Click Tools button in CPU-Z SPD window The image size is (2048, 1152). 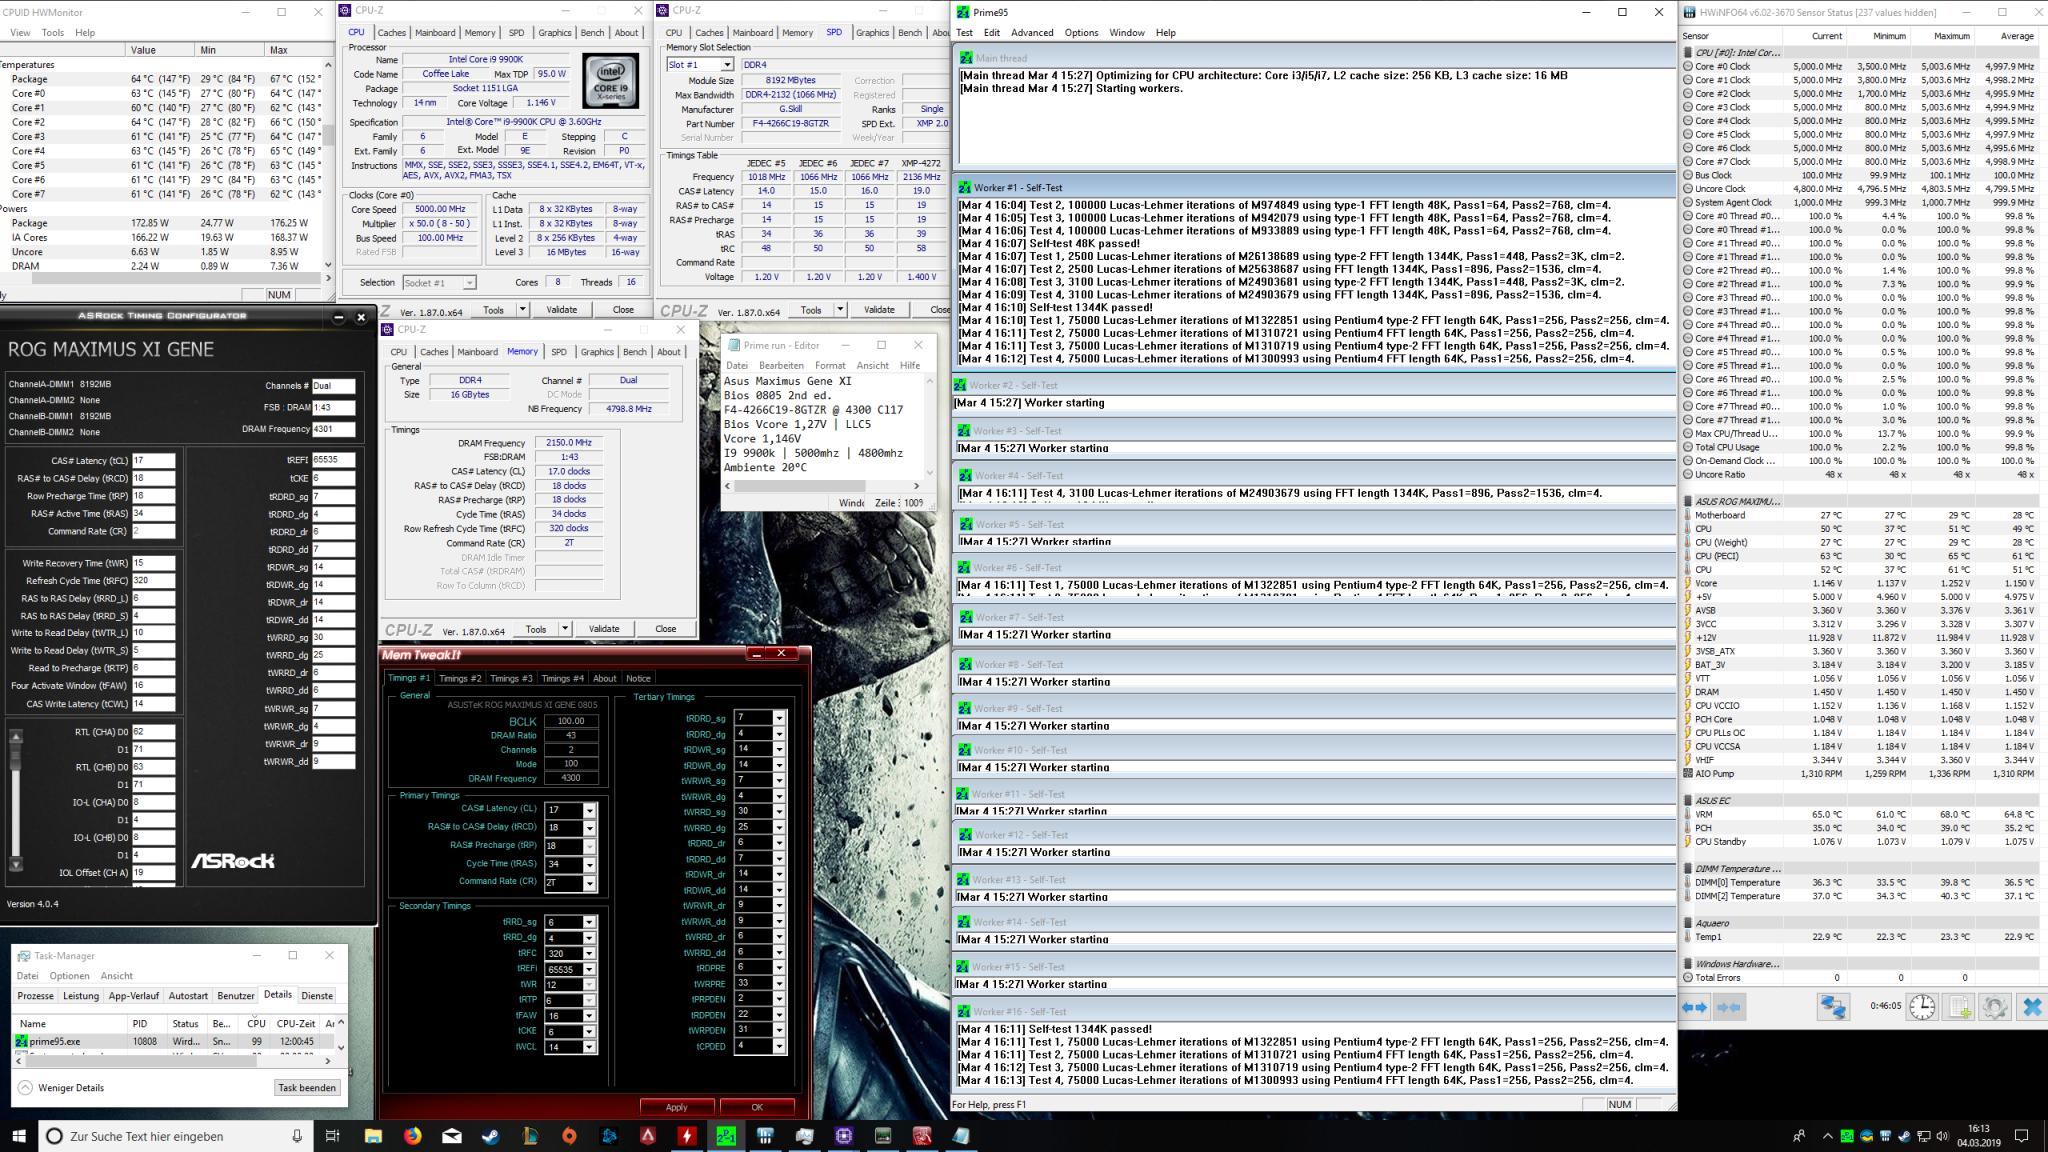pos(811,310)
